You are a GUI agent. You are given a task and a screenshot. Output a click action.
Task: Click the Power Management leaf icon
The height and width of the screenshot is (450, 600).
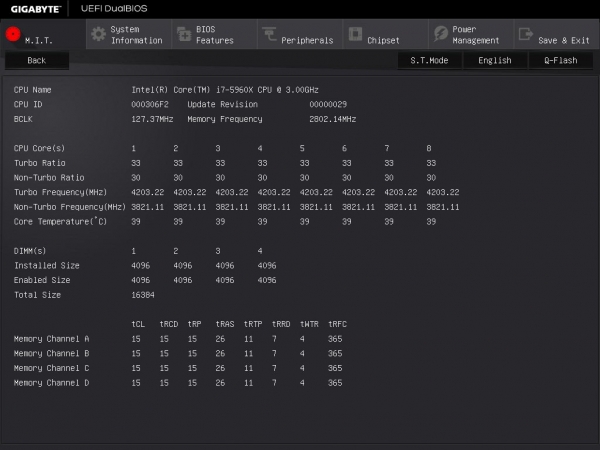[441, 34]
